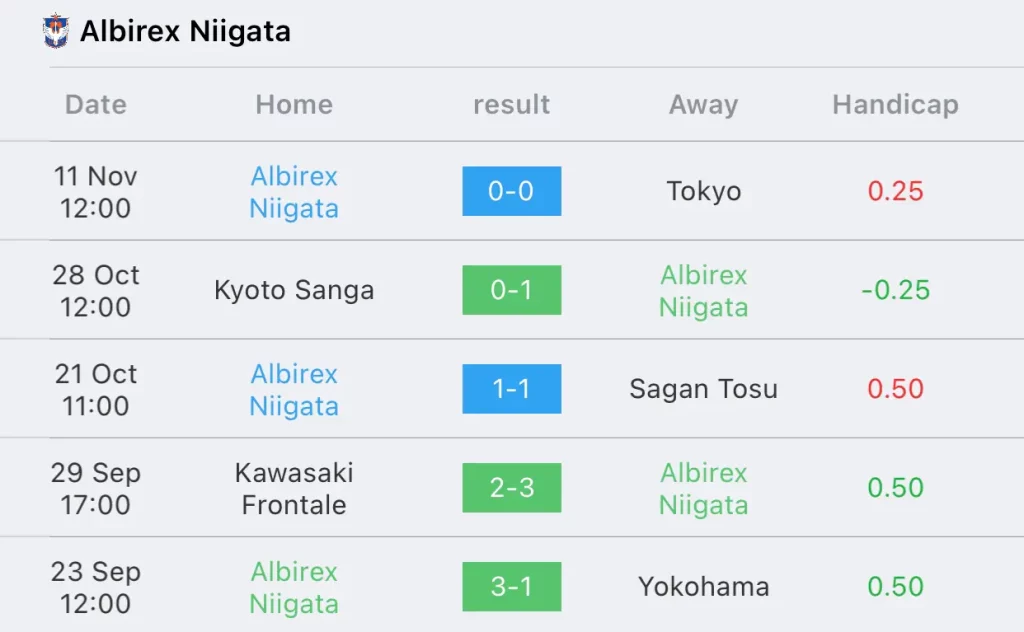1024x632 pixels.
Task: Click the 11 Nov 12:00 match date
Action: [95, 192]
